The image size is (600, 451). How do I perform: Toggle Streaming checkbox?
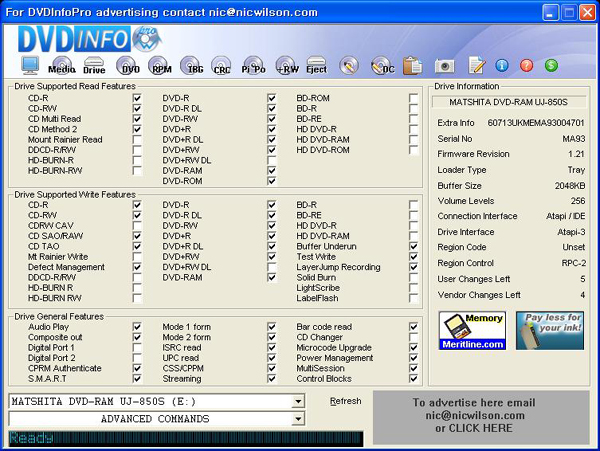[x=271, y=379]
